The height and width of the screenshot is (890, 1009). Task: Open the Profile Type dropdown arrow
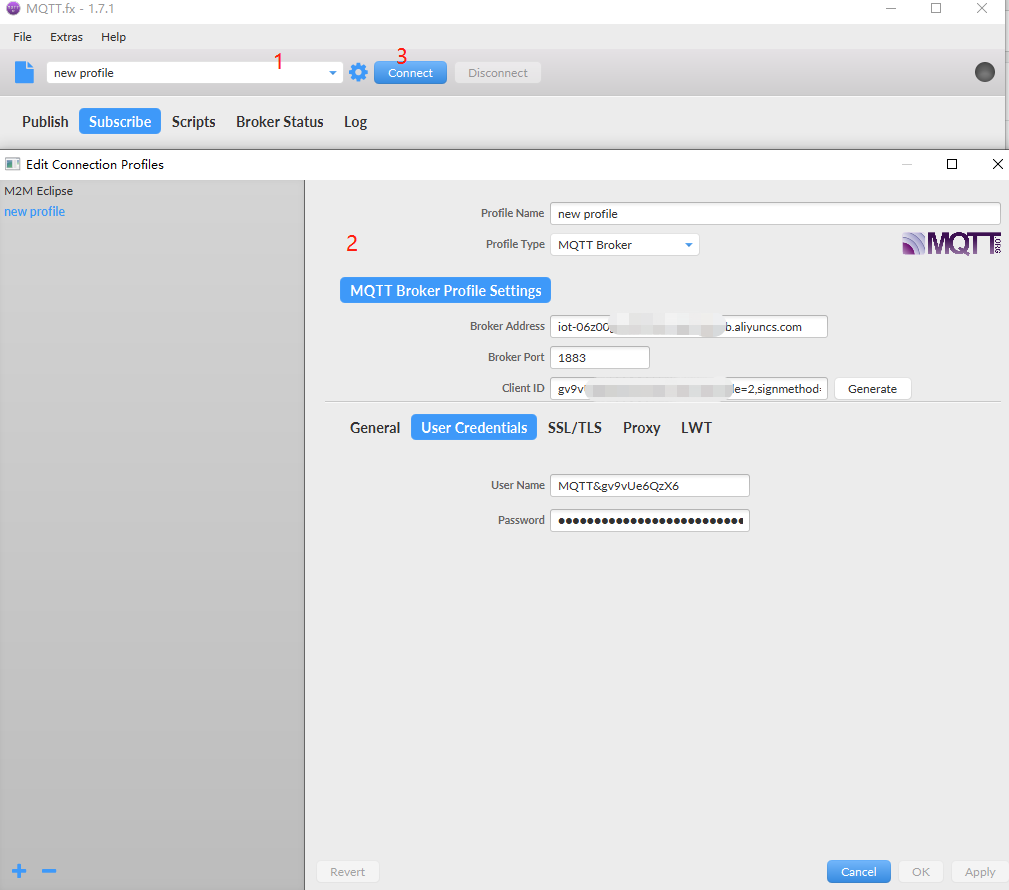click(689, 245)
